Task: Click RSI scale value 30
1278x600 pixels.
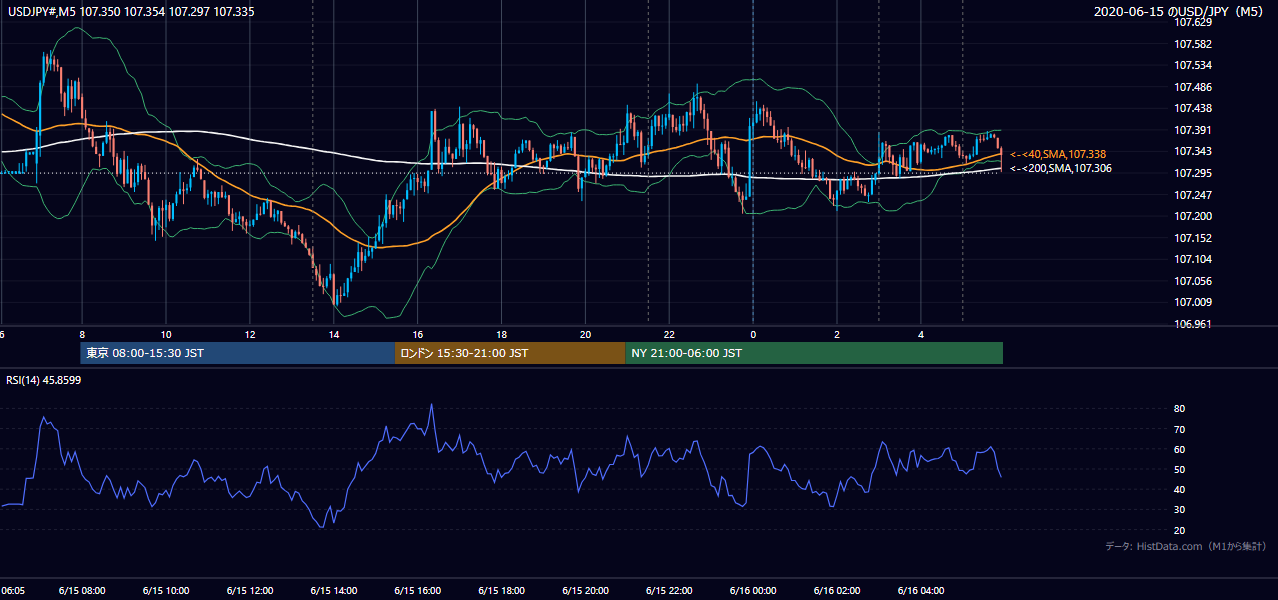Action: [1180, 510]
